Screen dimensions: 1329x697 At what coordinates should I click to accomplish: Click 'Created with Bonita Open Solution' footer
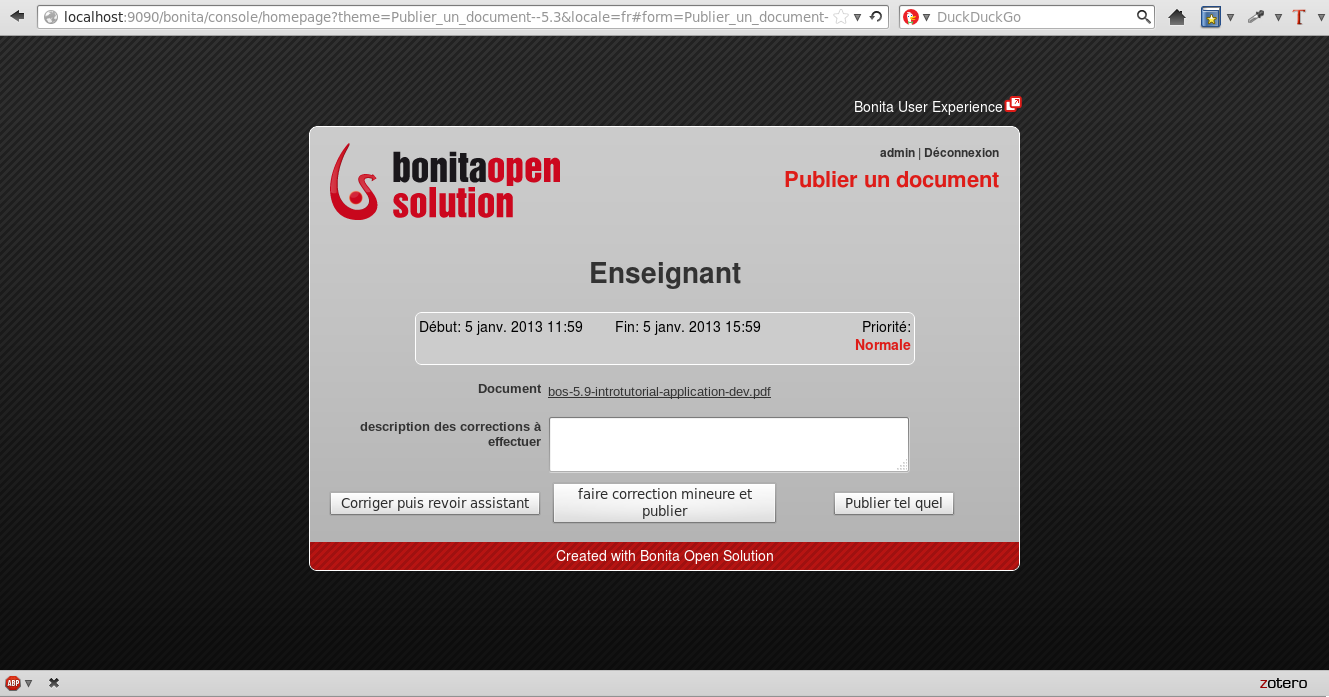(665, 556)
